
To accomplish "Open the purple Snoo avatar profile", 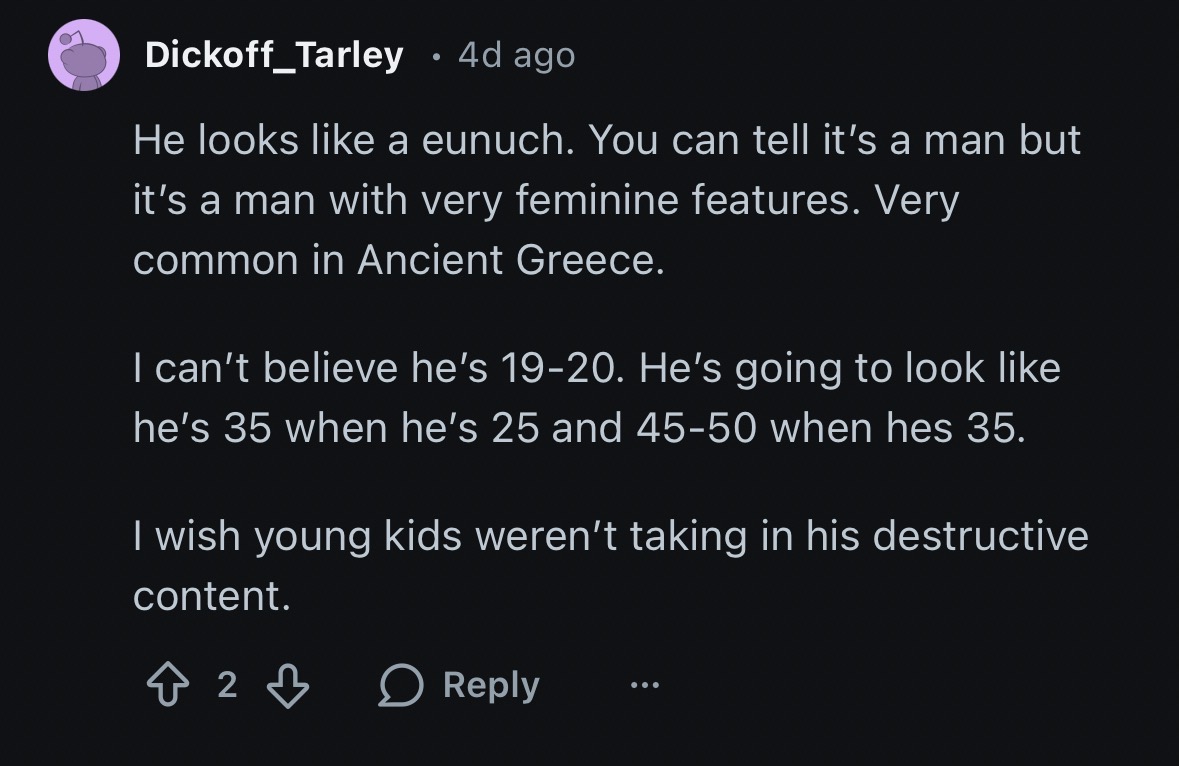I will pos(84,55).
